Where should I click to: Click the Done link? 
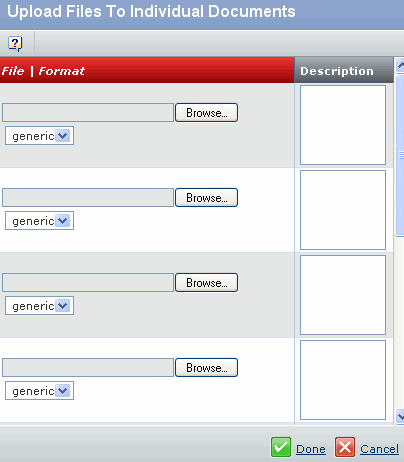click(311, 449)
